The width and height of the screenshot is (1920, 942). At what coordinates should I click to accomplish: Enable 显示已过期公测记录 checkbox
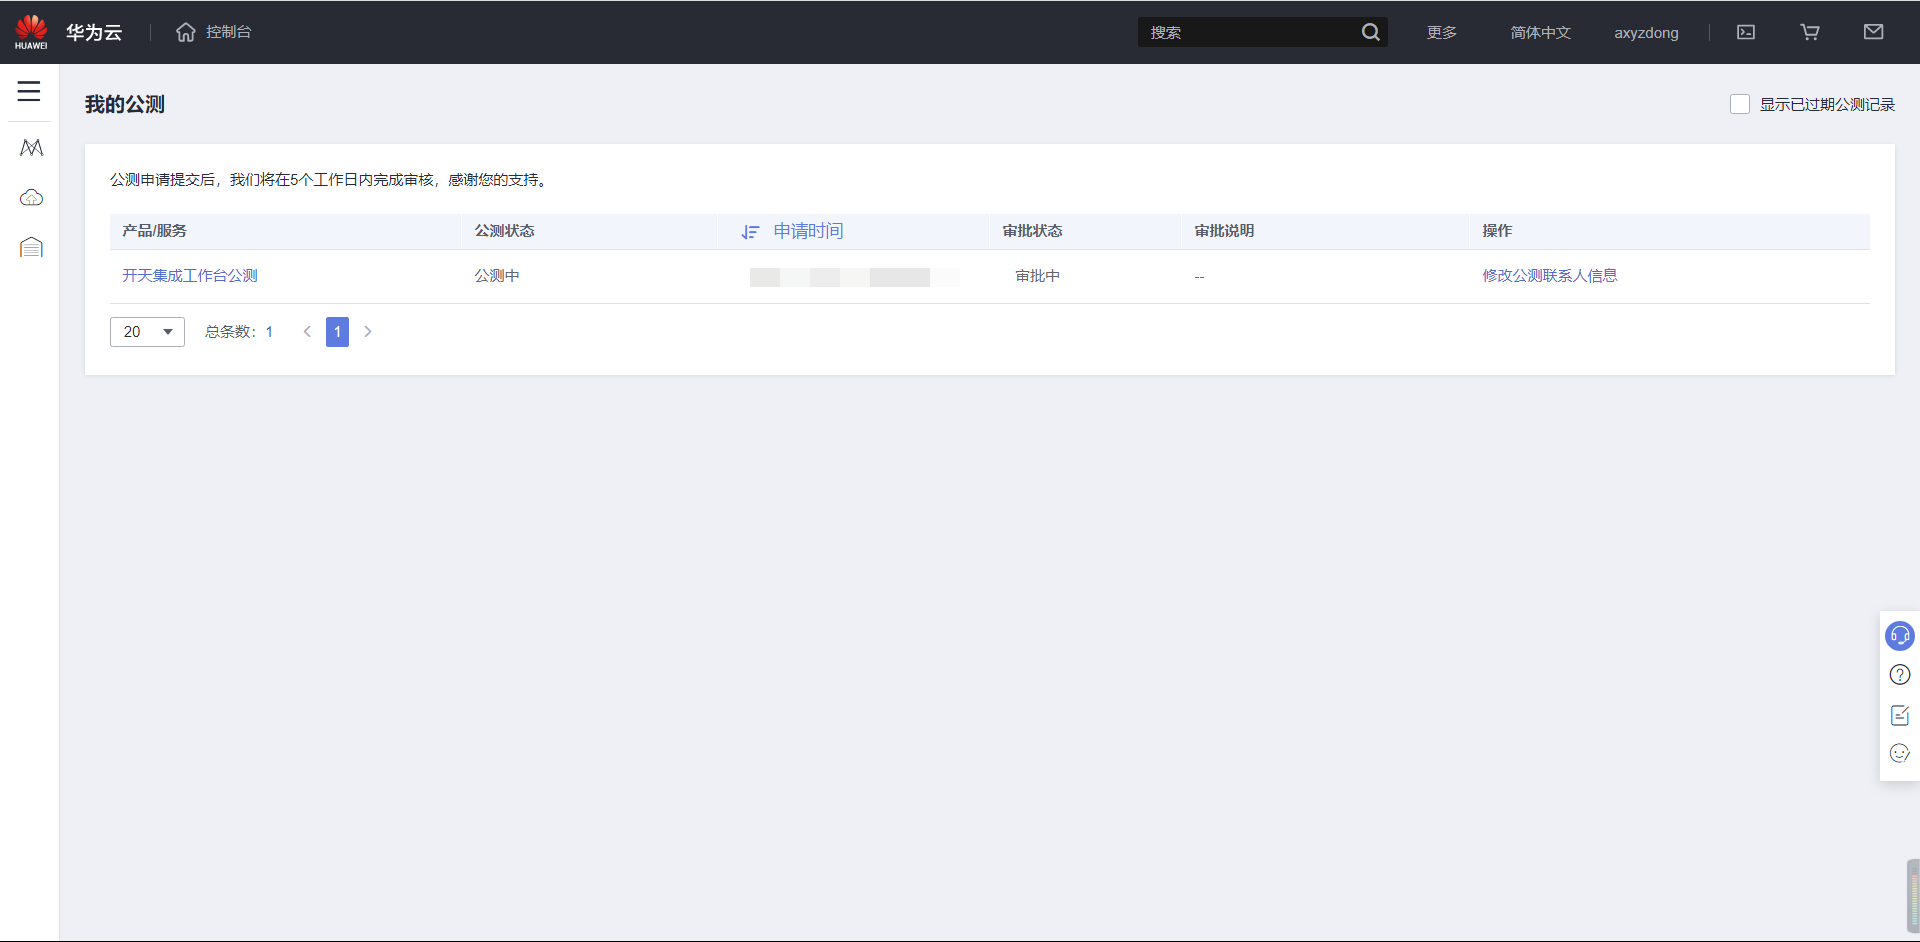pos(1740,104)
